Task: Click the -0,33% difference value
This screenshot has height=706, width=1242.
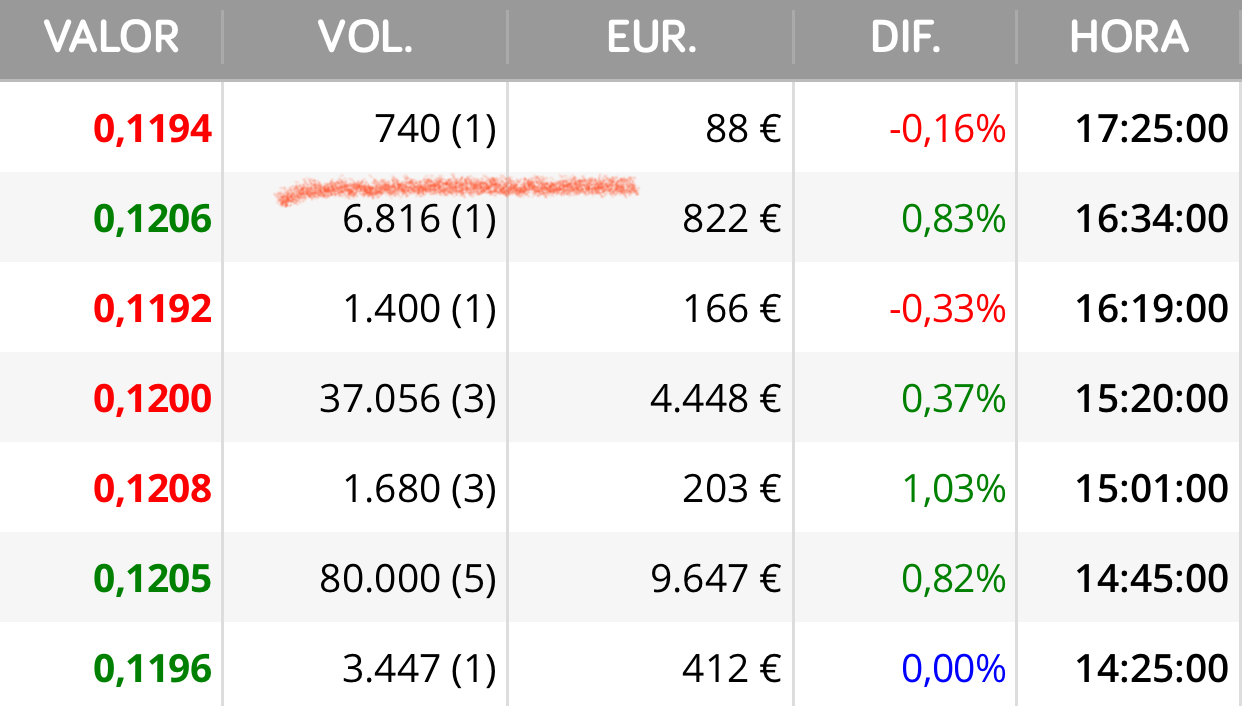Action: pos(947,309)
